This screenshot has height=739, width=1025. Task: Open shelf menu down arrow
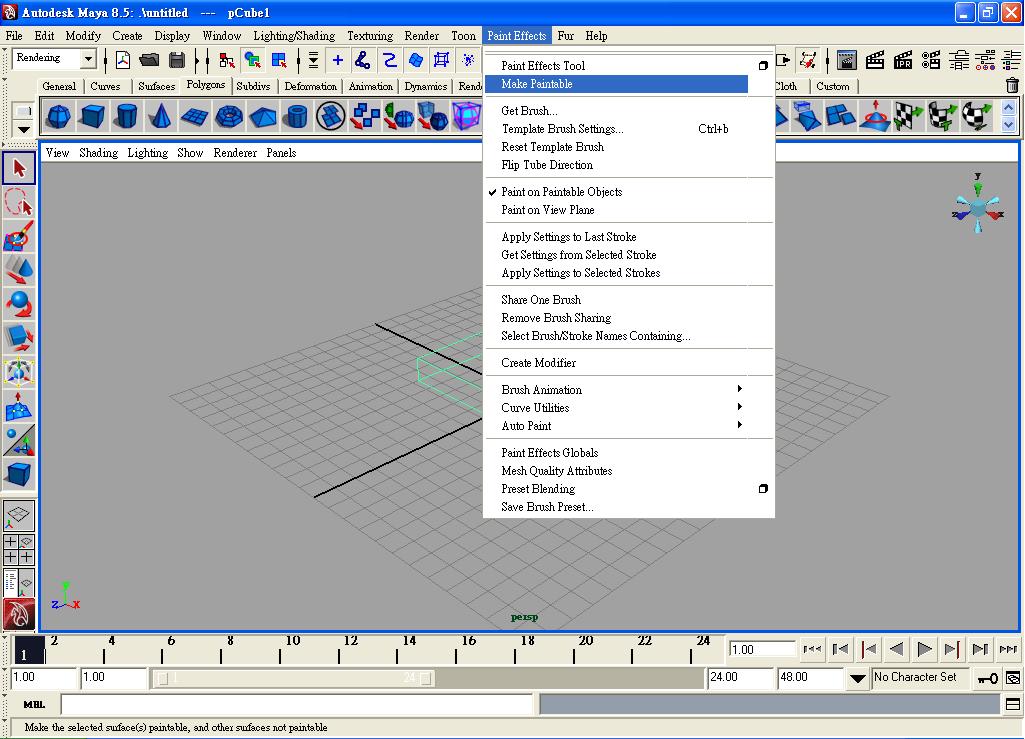24,129
